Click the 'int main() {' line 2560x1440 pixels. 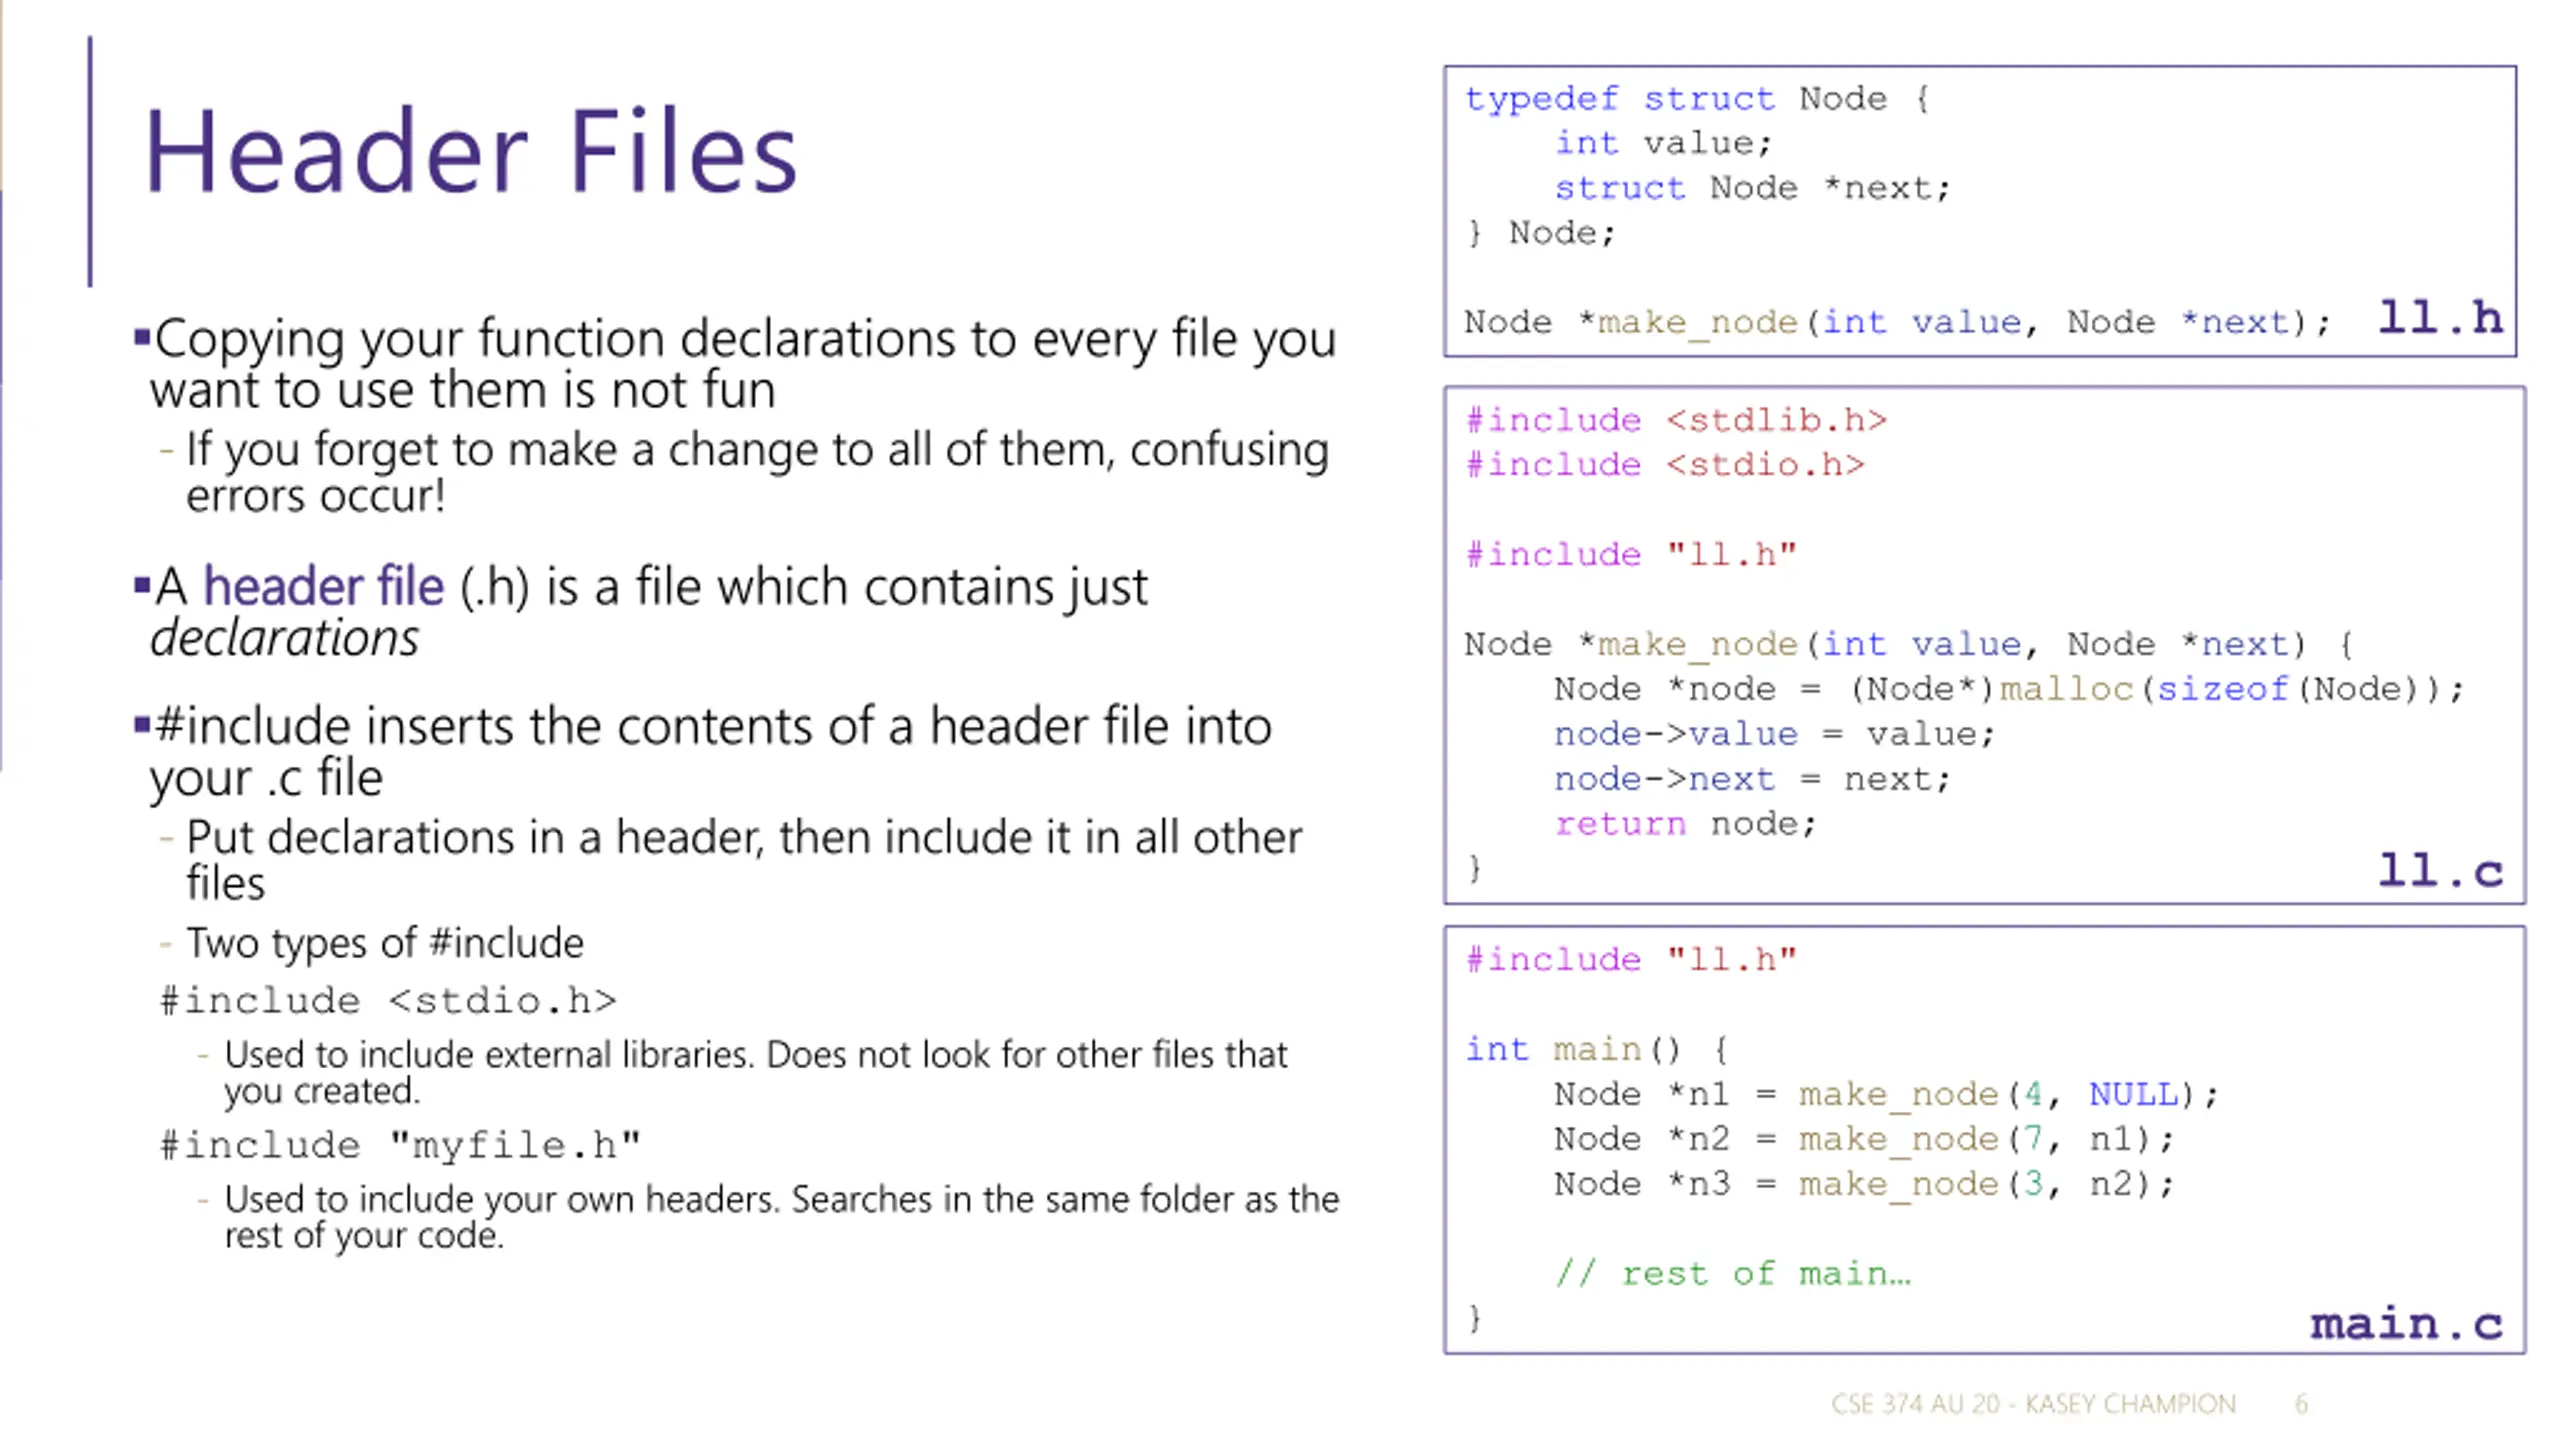click(1597, 1050)
